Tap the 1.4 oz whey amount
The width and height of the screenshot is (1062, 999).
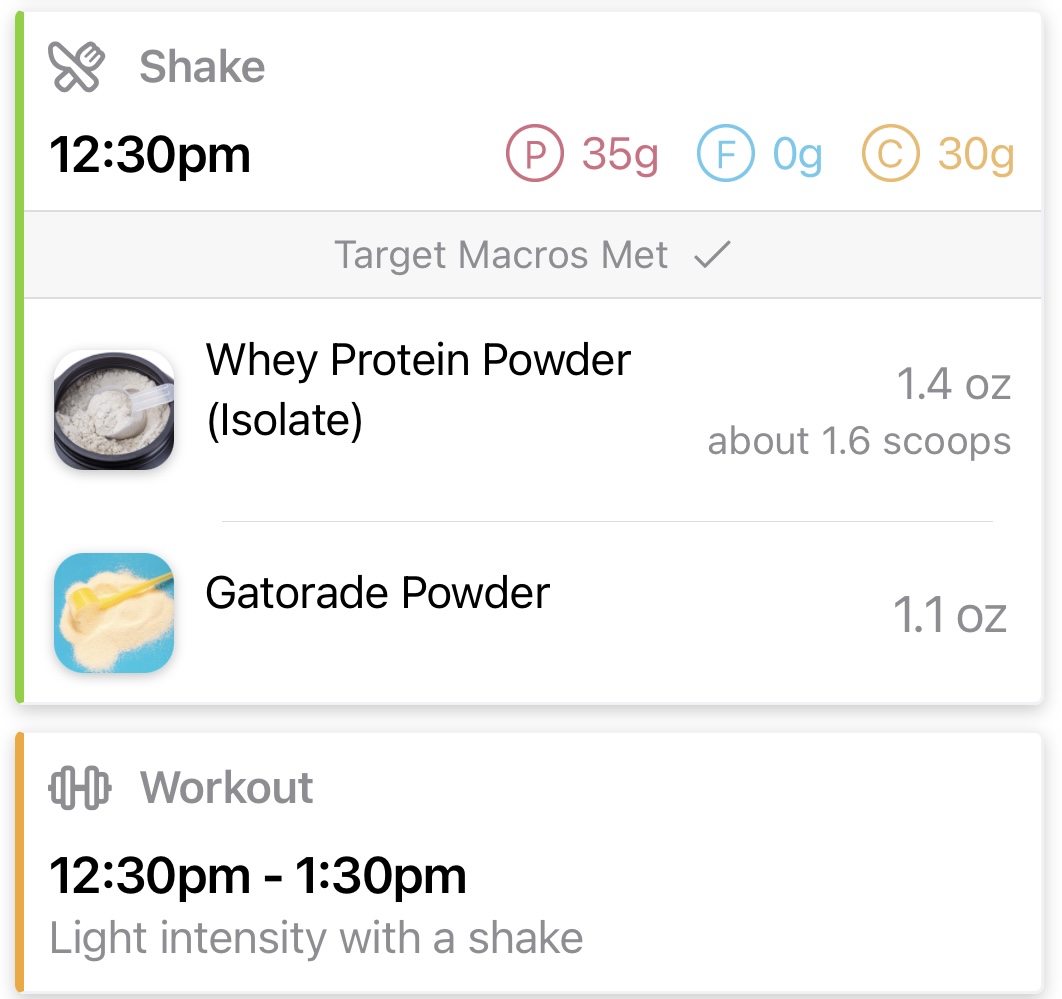pos(953,385)
